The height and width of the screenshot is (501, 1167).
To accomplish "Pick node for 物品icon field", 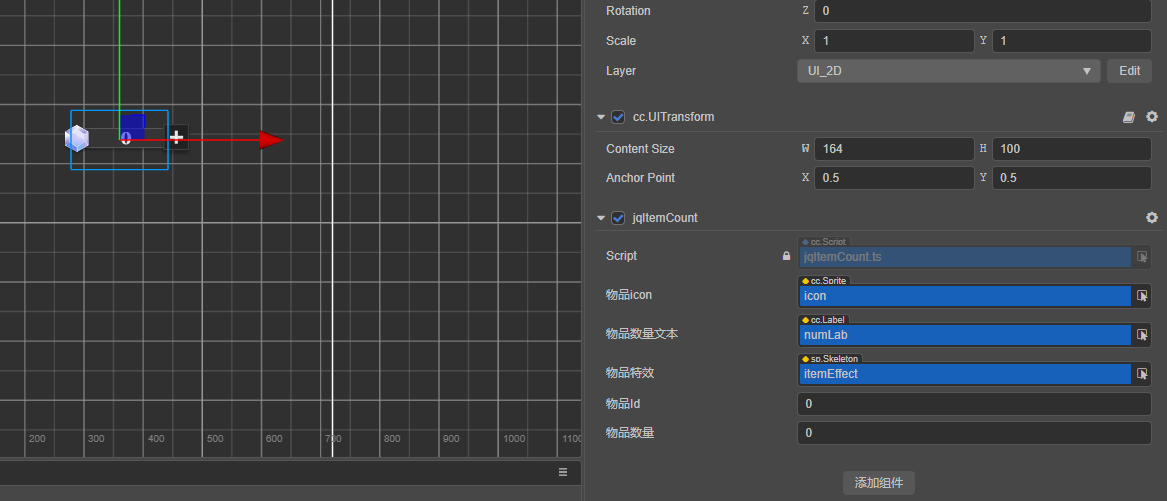I will tap(1142, 296).
